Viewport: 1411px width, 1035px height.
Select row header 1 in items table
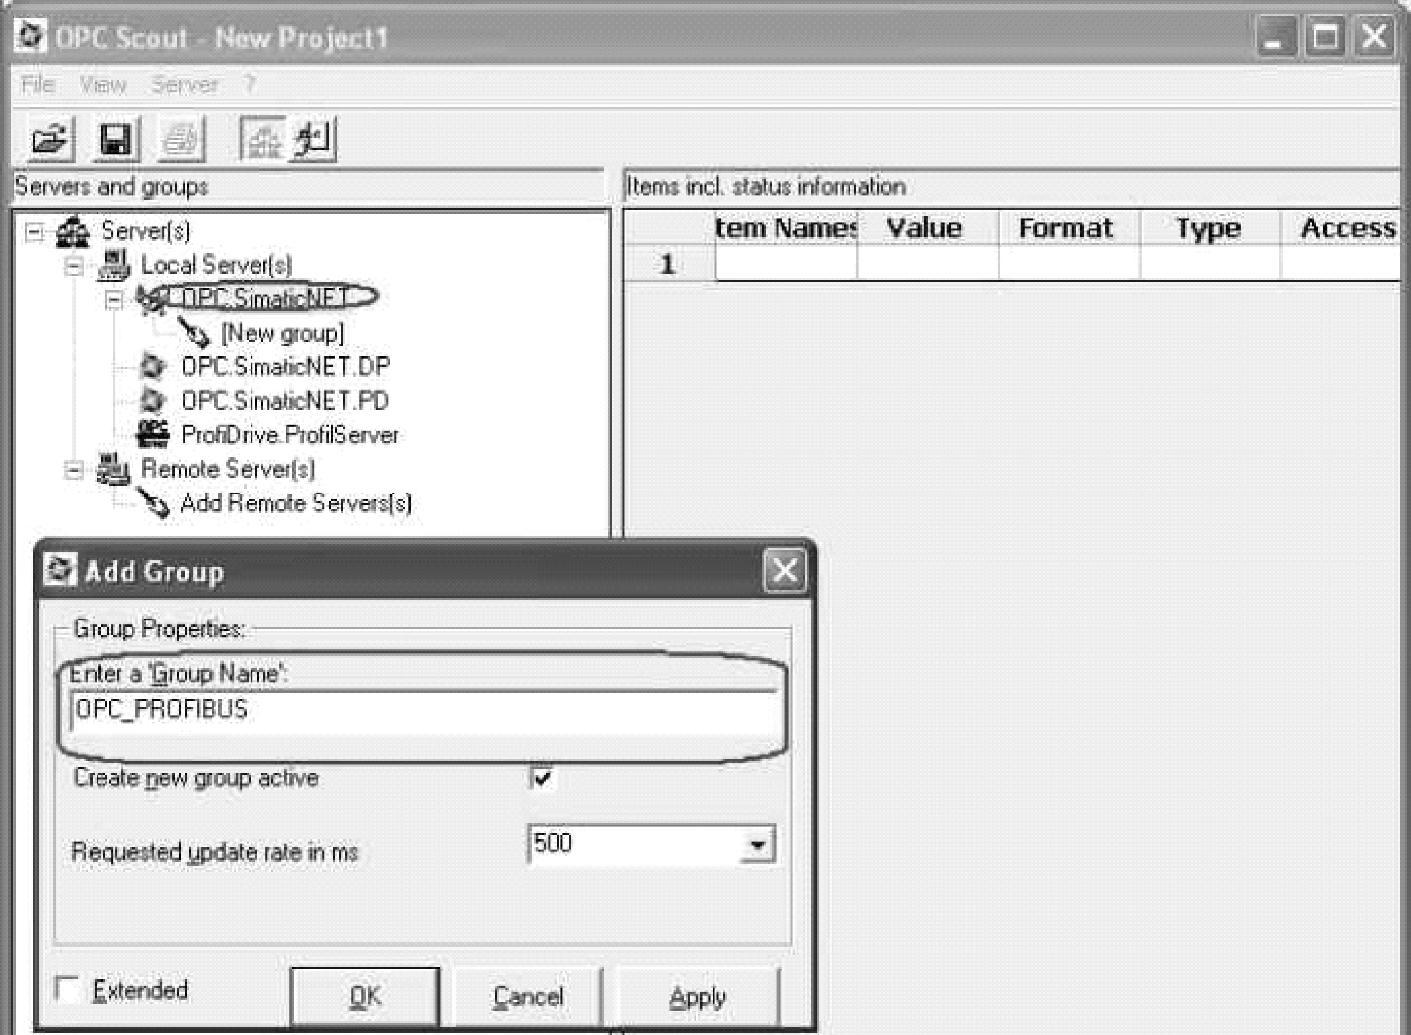pyautogui.click(x=669, y=264)
